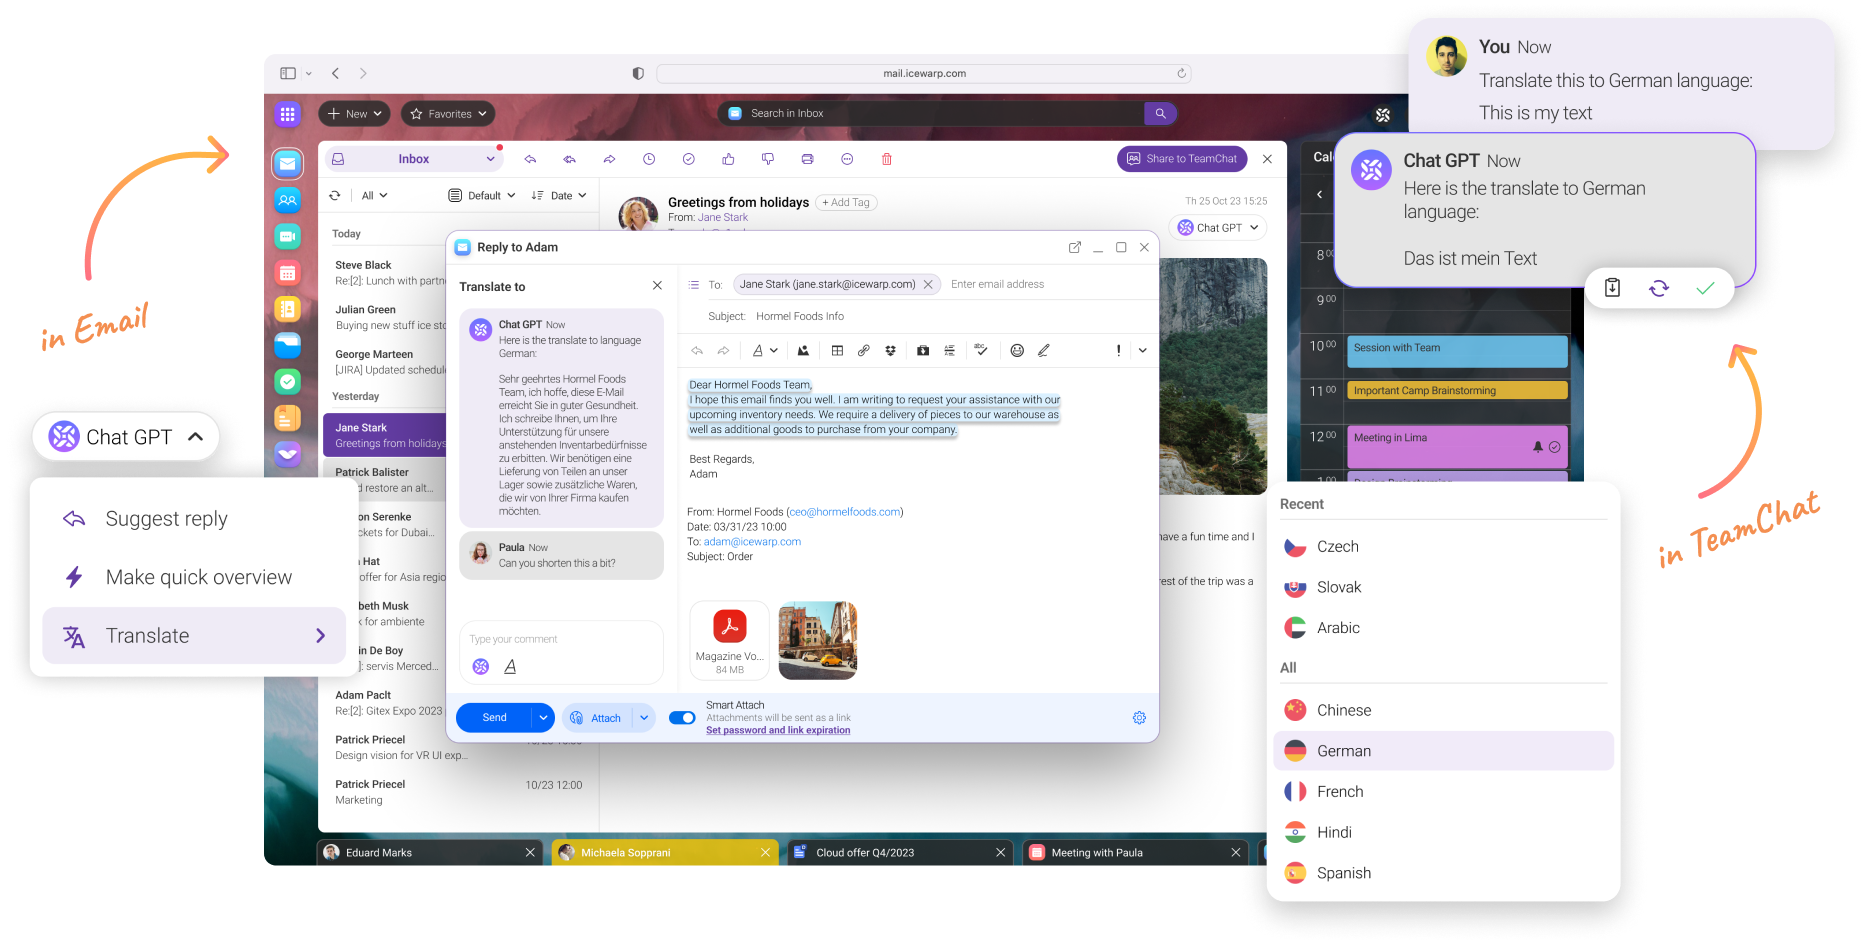Click the Reply All icon in the mail toolbar
Screen dimensions: 1865x944
point(569,159)
